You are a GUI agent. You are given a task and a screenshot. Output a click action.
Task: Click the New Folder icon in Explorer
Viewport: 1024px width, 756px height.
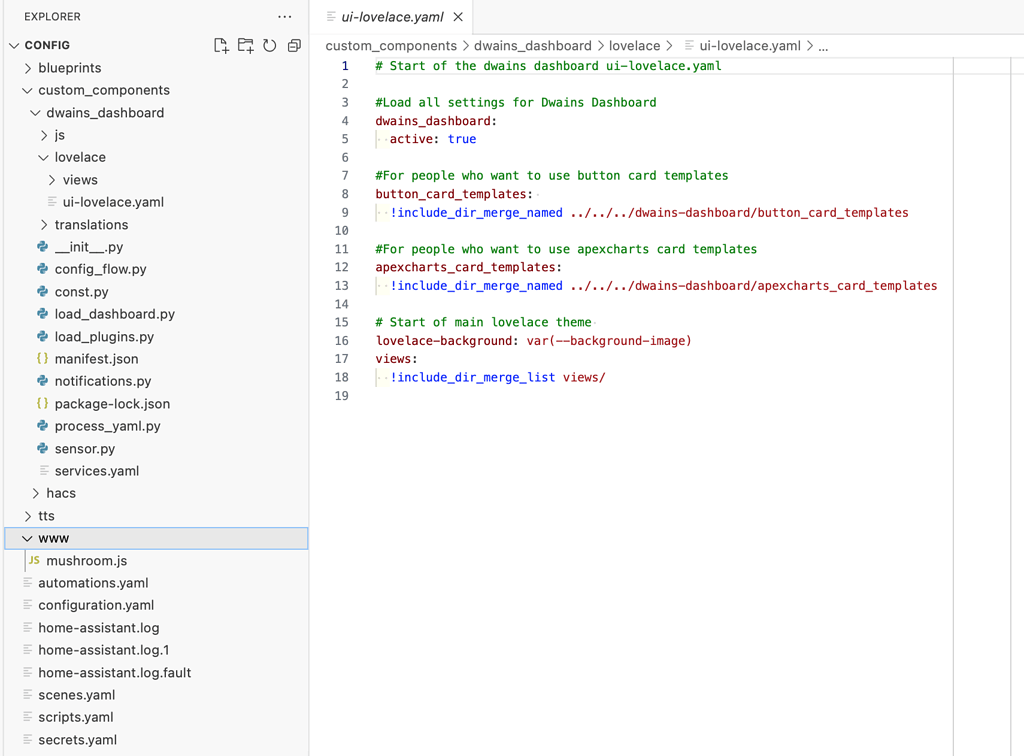pos(246,45)
